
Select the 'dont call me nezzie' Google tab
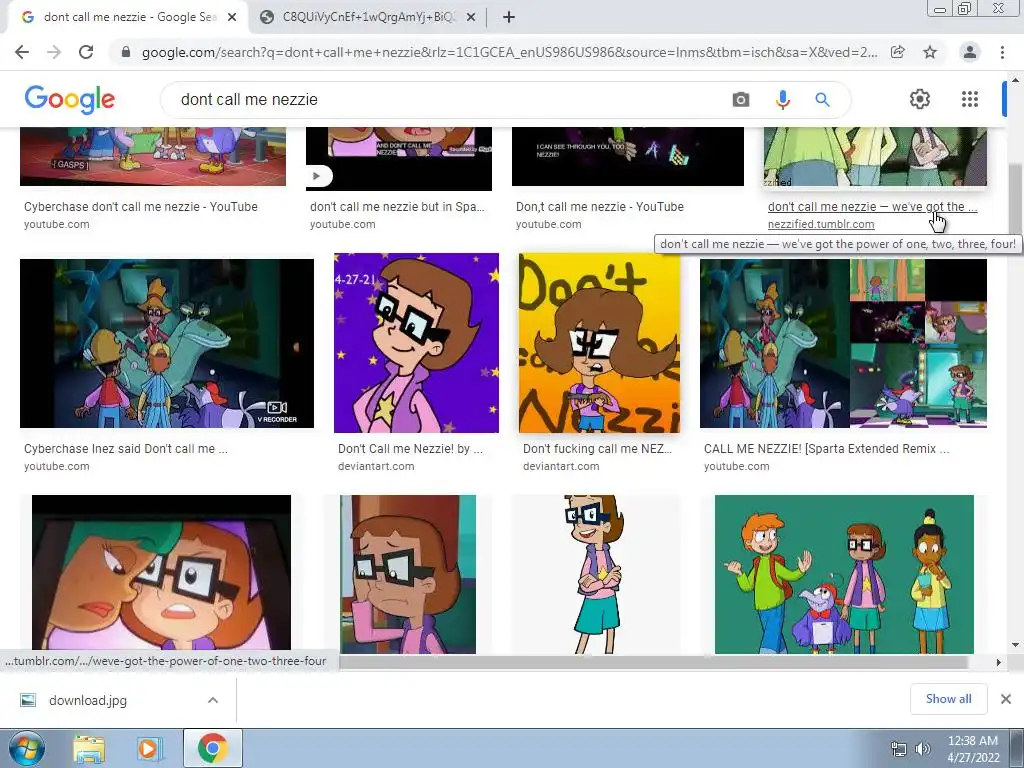(129, 17)
